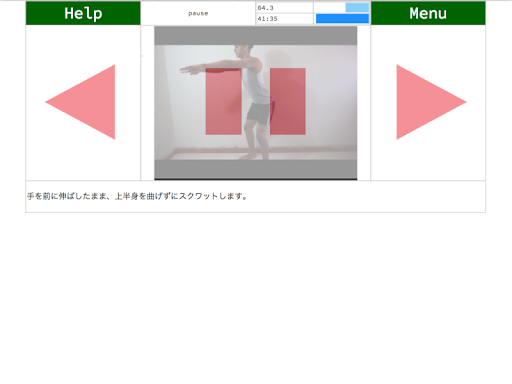
Task: Click the empty cell left of light blue bar
Action: pyautogui.click(x=329, y=8)
